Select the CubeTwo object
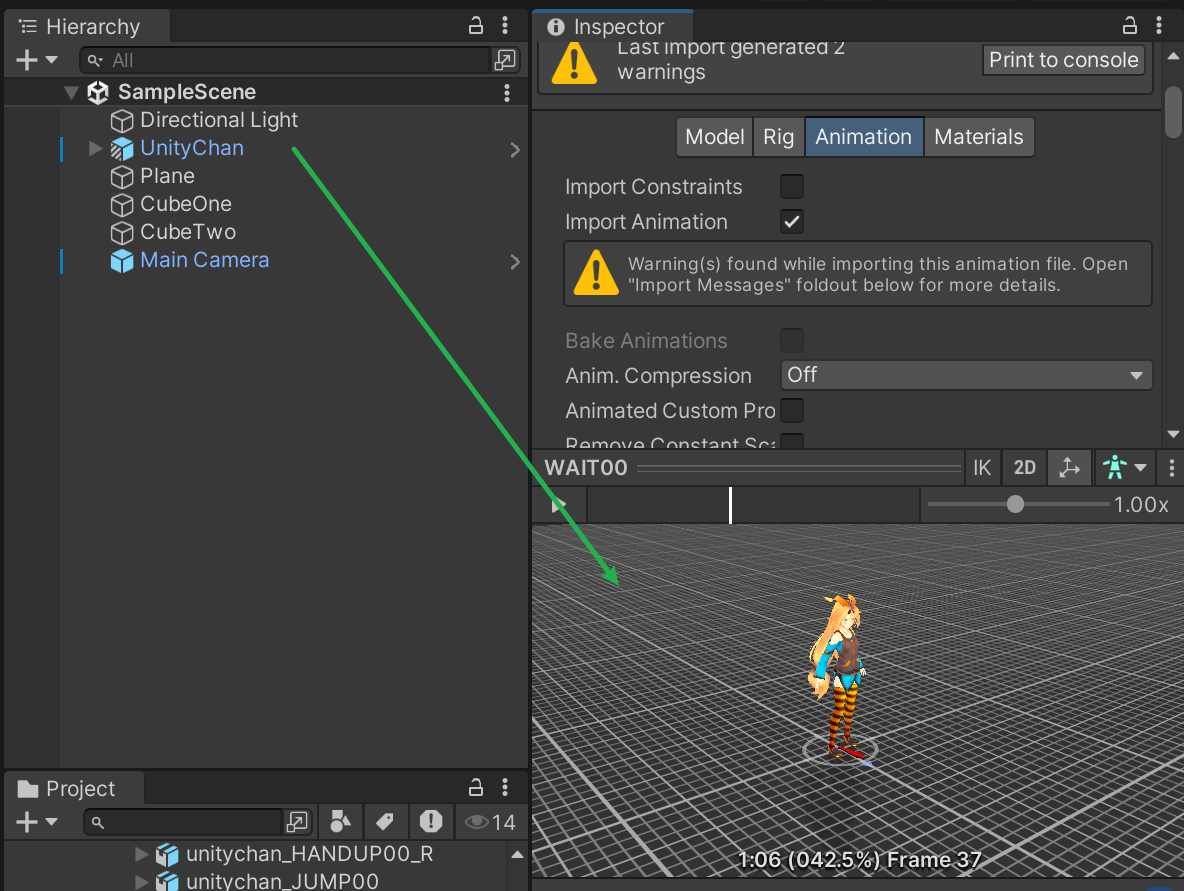 coord(188,232)
